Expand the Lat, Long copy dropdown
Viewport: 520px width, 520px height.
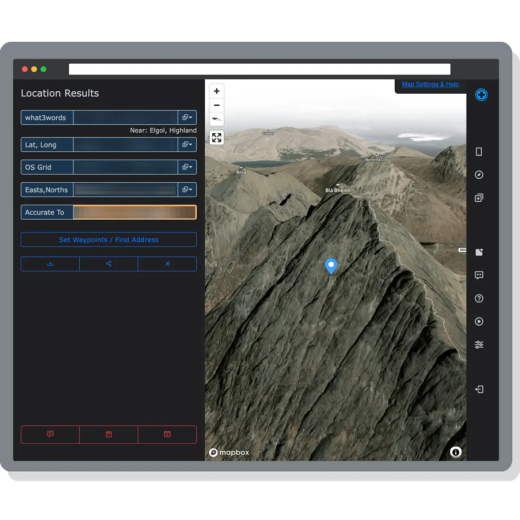pos(187,144)
